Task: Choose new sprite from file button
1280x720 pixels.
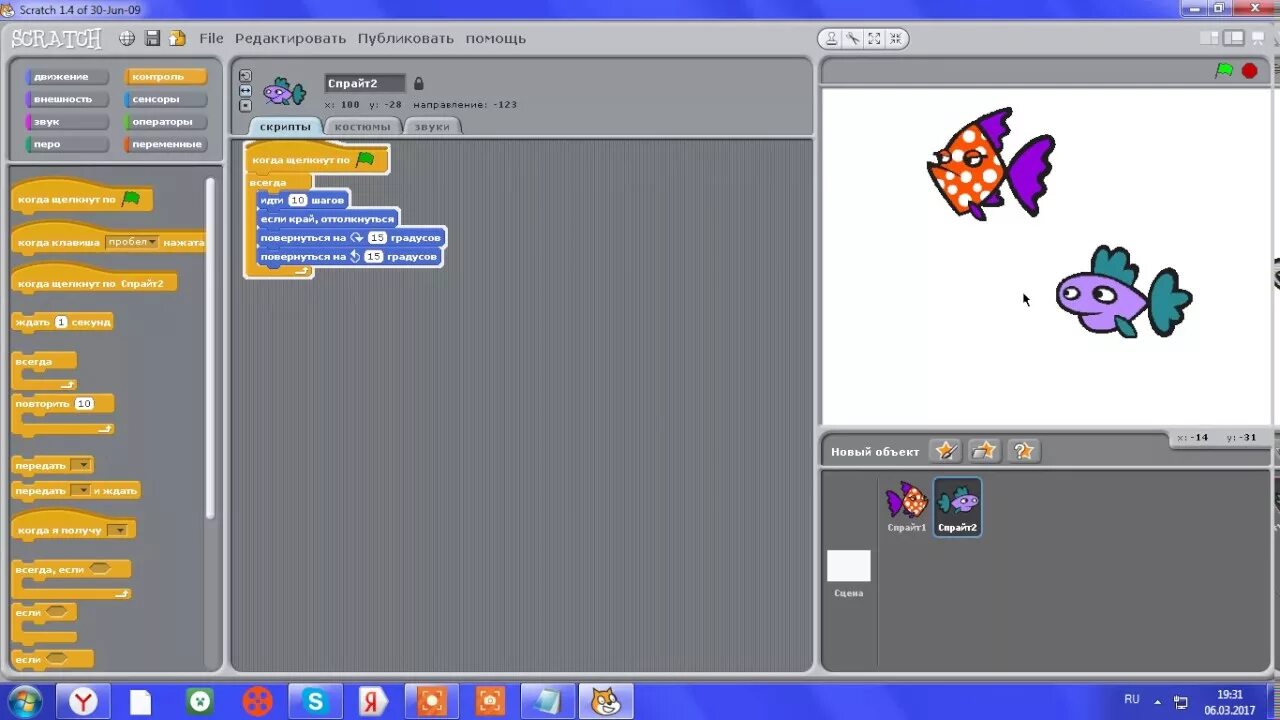Action: click(984, 451)
